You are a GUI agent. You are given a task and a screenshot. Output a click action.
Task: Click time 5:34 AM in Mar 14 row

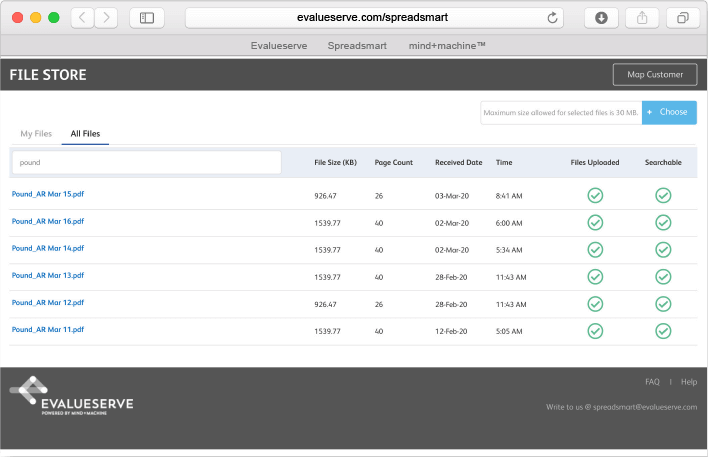tap(509, 250)
